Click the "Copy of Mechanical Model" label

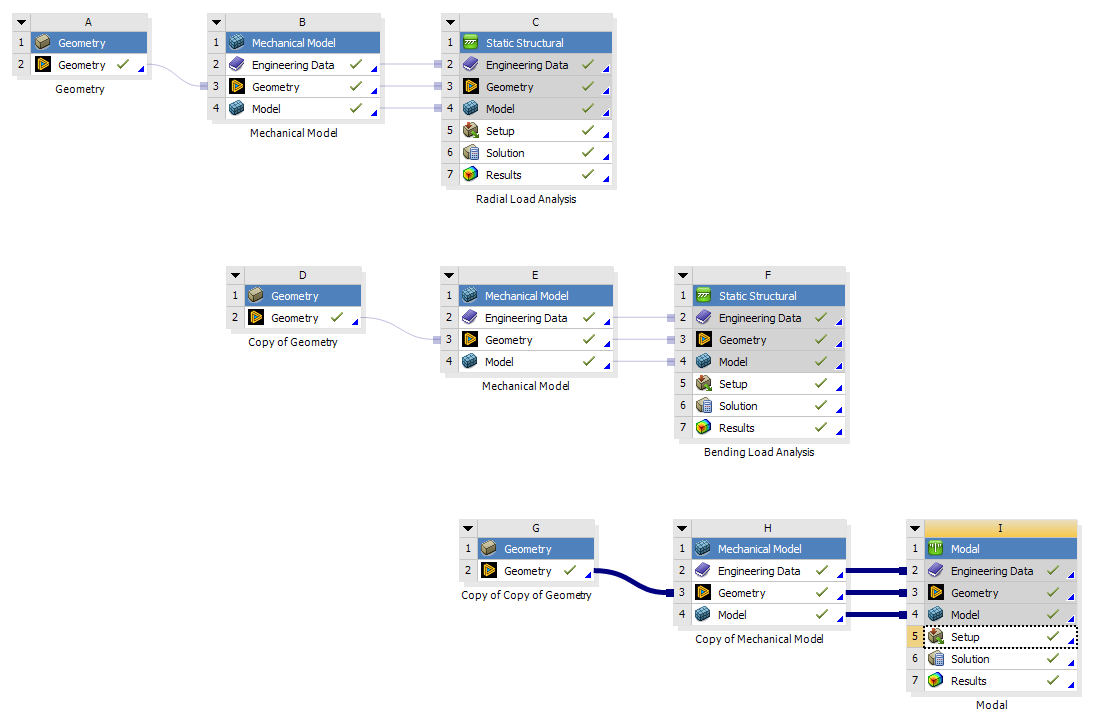pos(759,639)
